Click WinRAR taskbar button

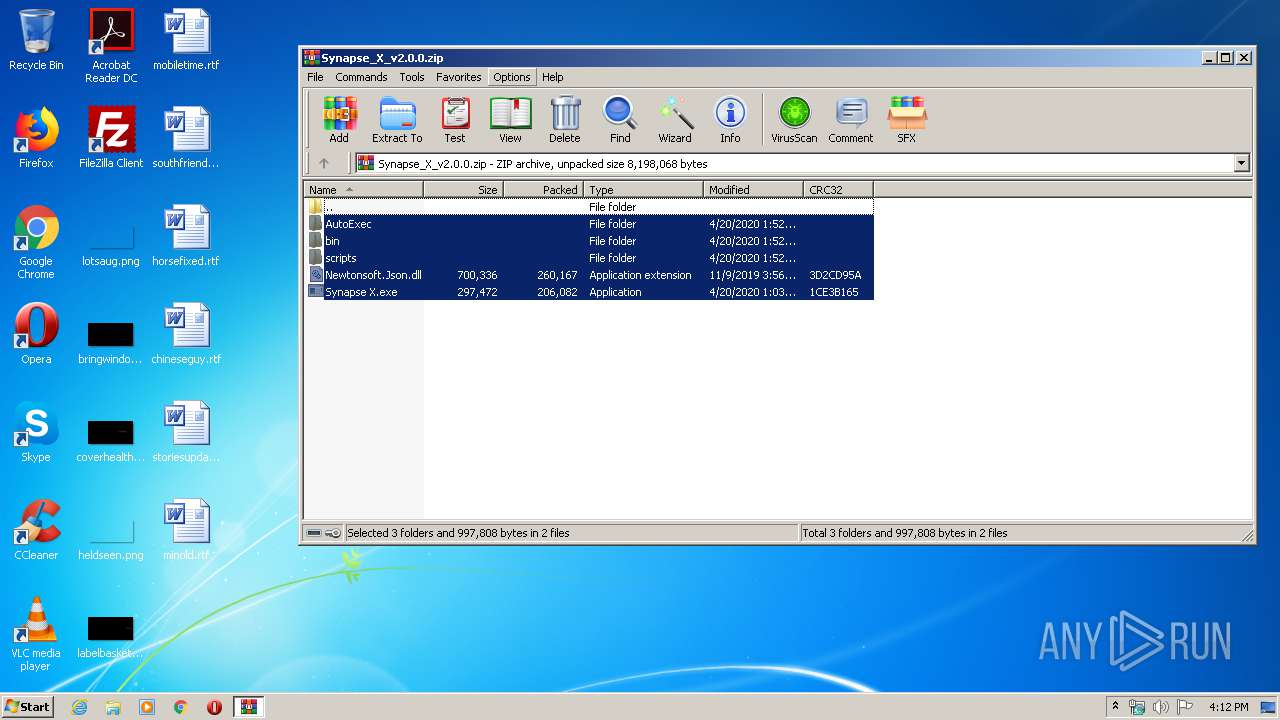point(248,707)
